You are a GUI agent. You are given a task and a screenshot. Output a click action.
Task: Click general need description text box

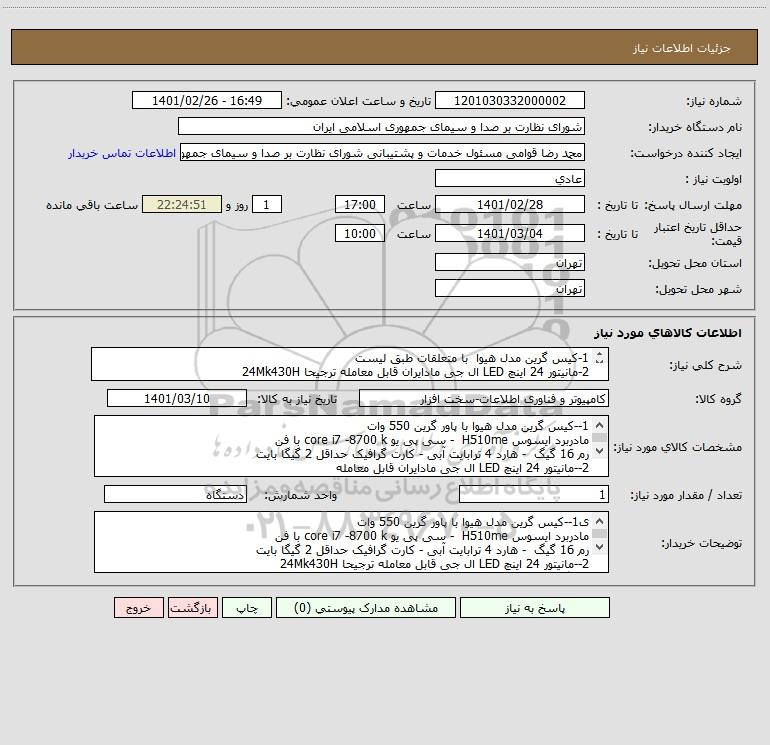pos(350,364)
